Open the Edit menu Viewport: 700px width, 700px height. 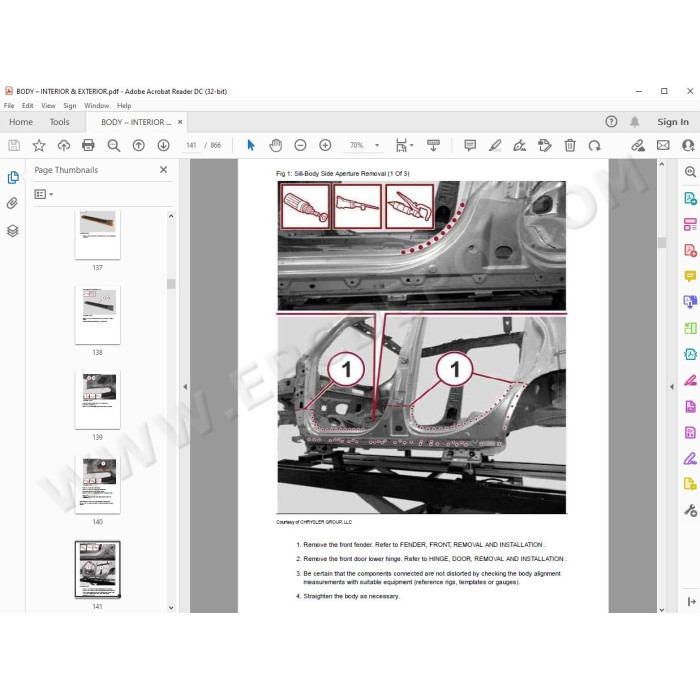pyautogui.click(x=28, y=106)
